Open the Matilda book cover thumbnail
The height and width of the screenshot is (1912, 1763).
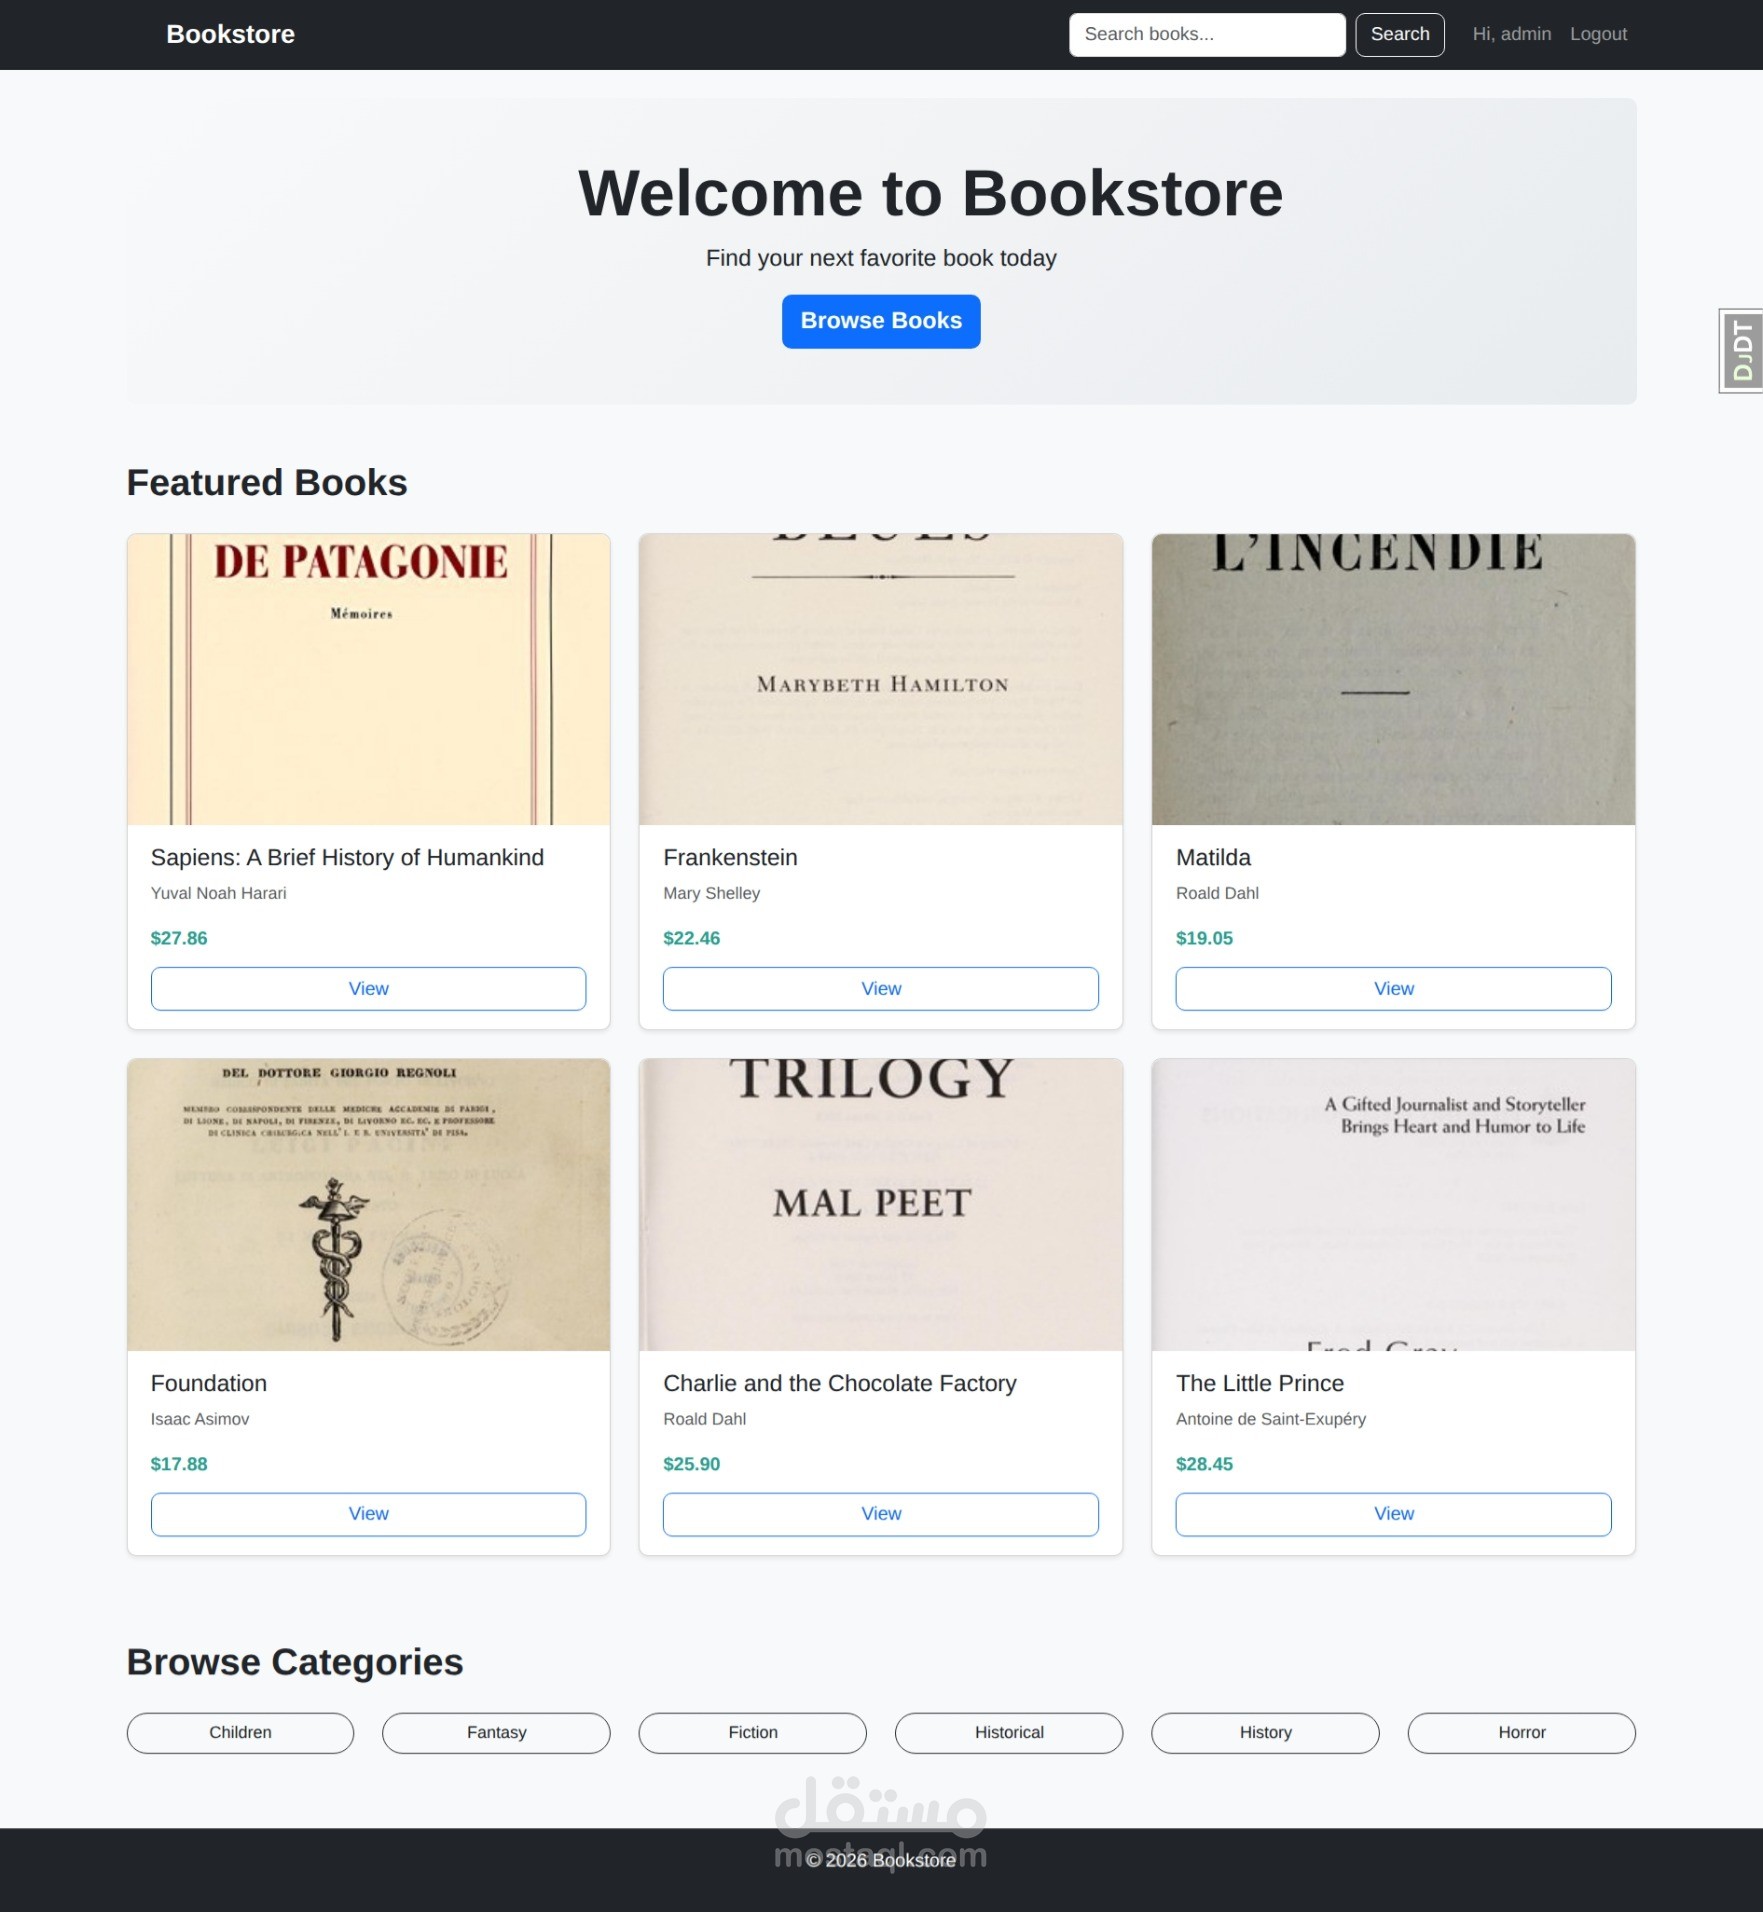1393,679
